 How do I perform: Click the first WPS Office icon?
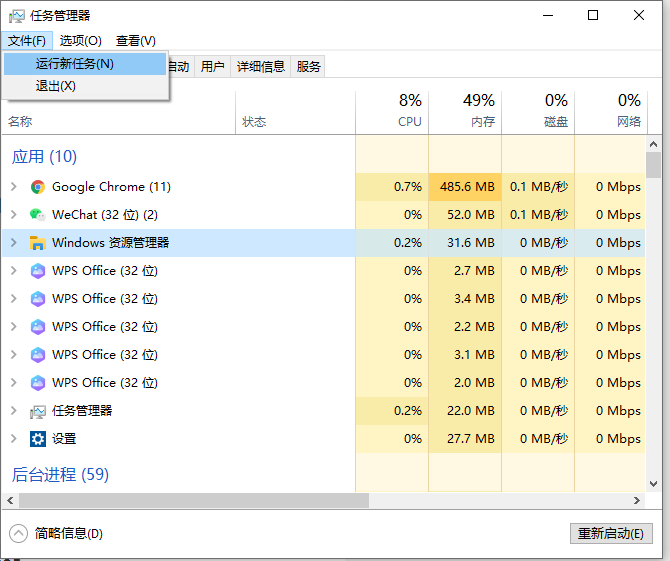coord(38,271)
